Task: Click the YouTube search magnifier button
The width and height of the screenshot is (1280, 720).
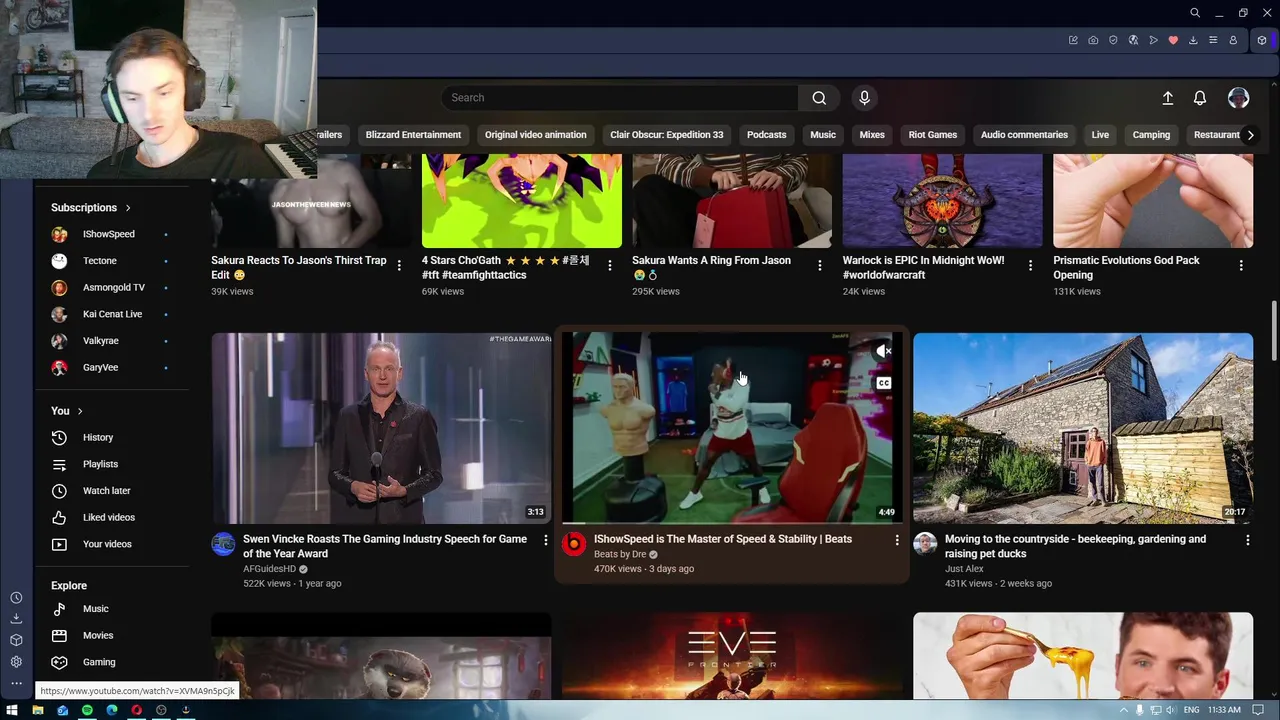Action: point(819,98)
